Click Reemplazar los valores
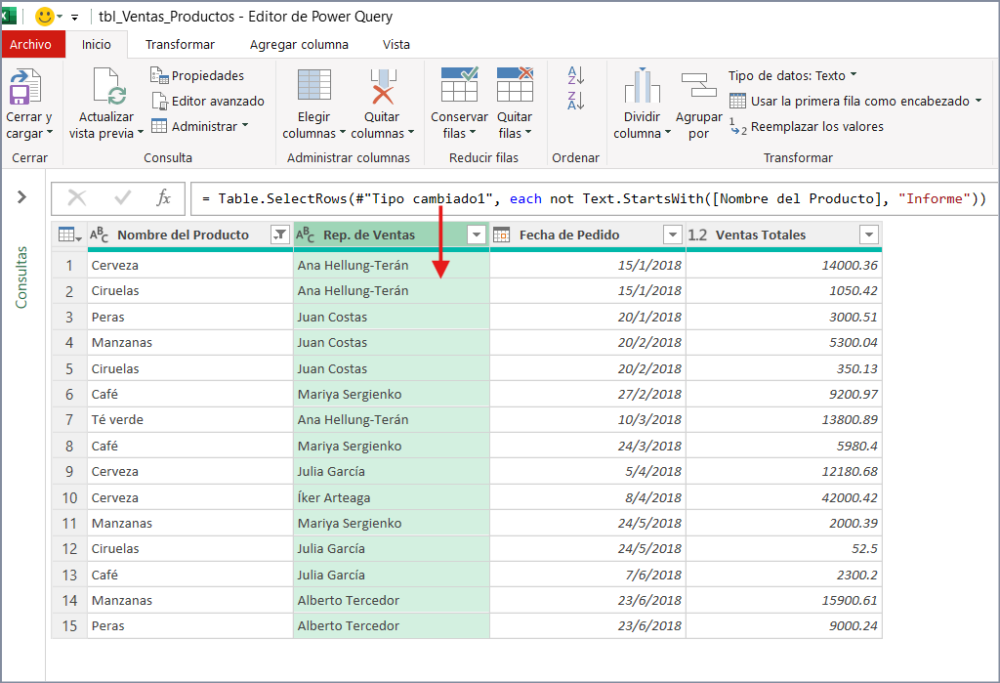 pos(807,126)
